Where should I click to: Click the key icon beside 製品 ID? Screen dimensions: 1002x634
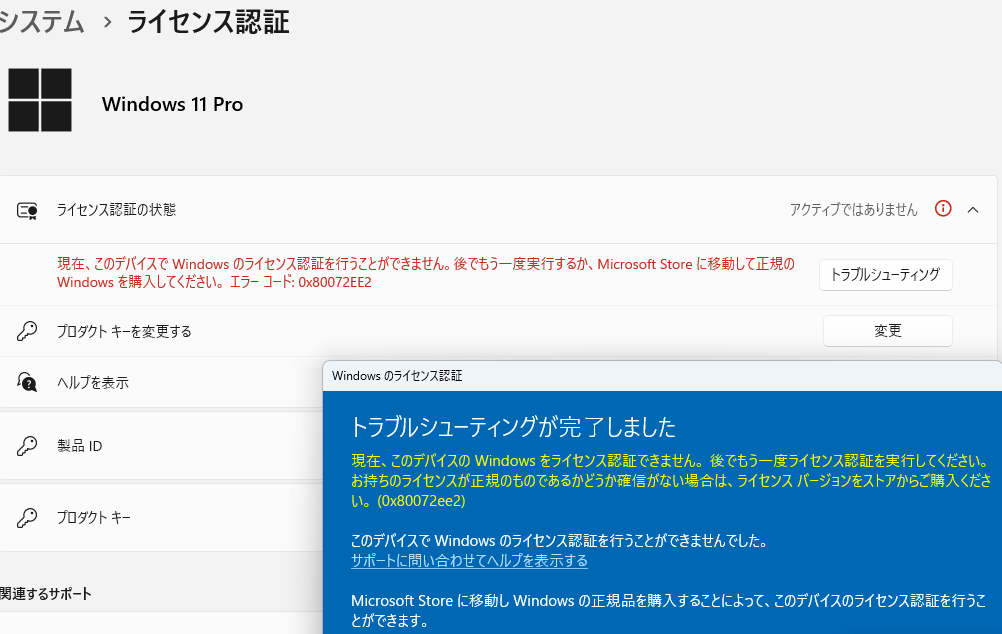(27, 446)
